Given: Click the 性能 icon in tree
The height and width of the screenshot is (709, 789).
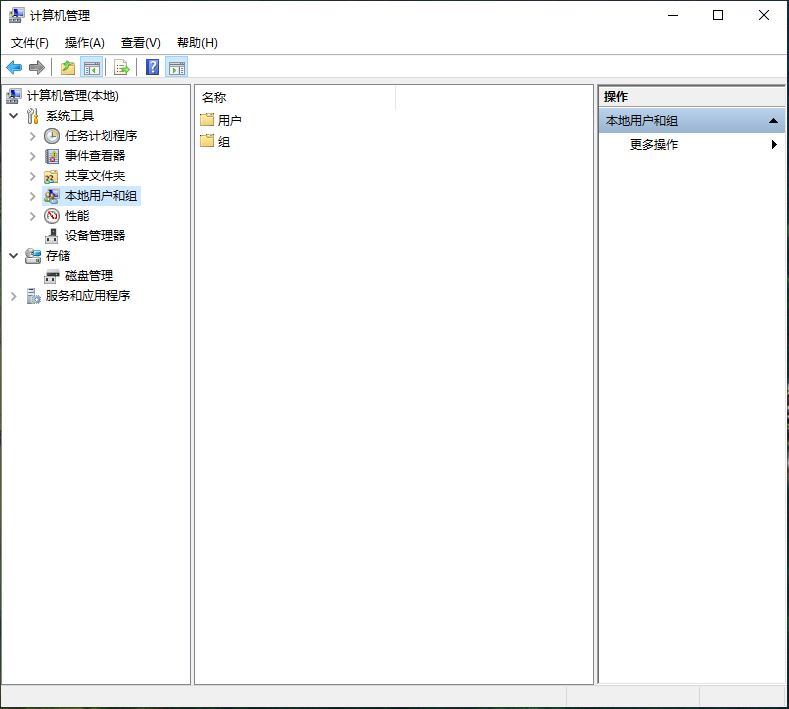Looking at the screenshot, I should pyautogui.click(x=52, y=216).
